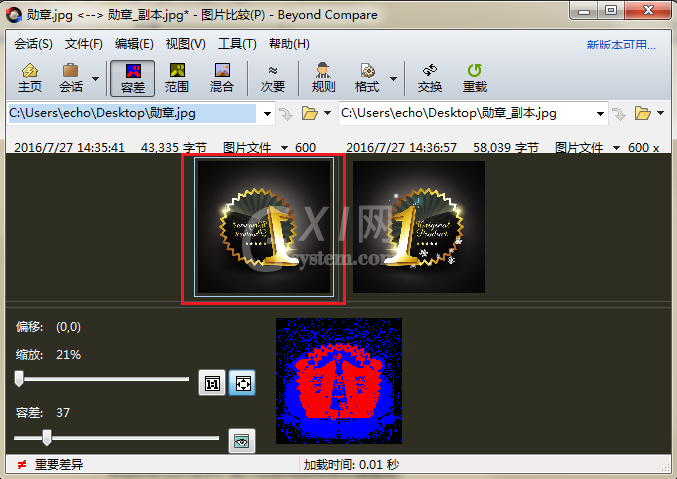Minimize the Beyond Compare window
Viewport: 677px width, 479px height.
coord(584,11)
